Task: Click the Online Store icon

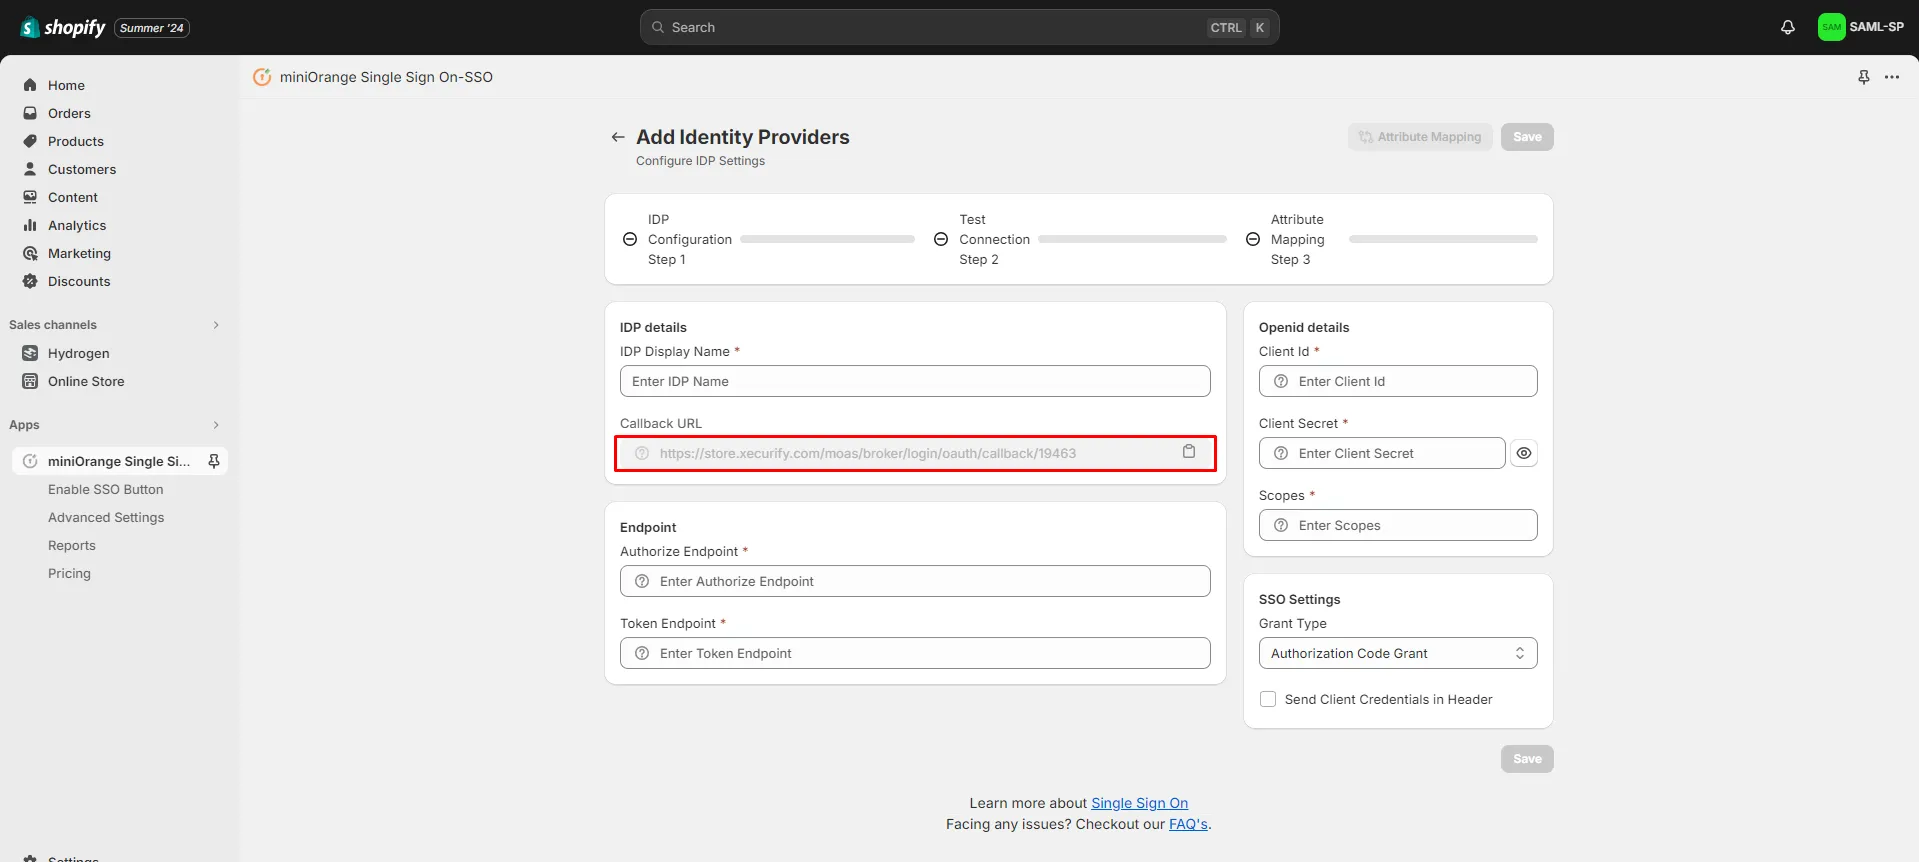Action: click(30, 381)
